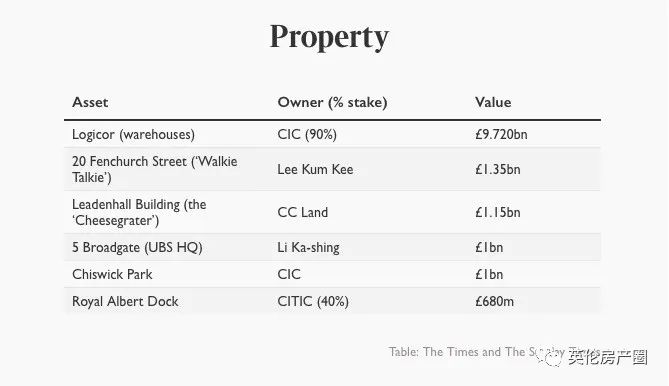Click the £9.720bn value cell
The height and width of the screenshot is (386, 669).
(501, 134)
